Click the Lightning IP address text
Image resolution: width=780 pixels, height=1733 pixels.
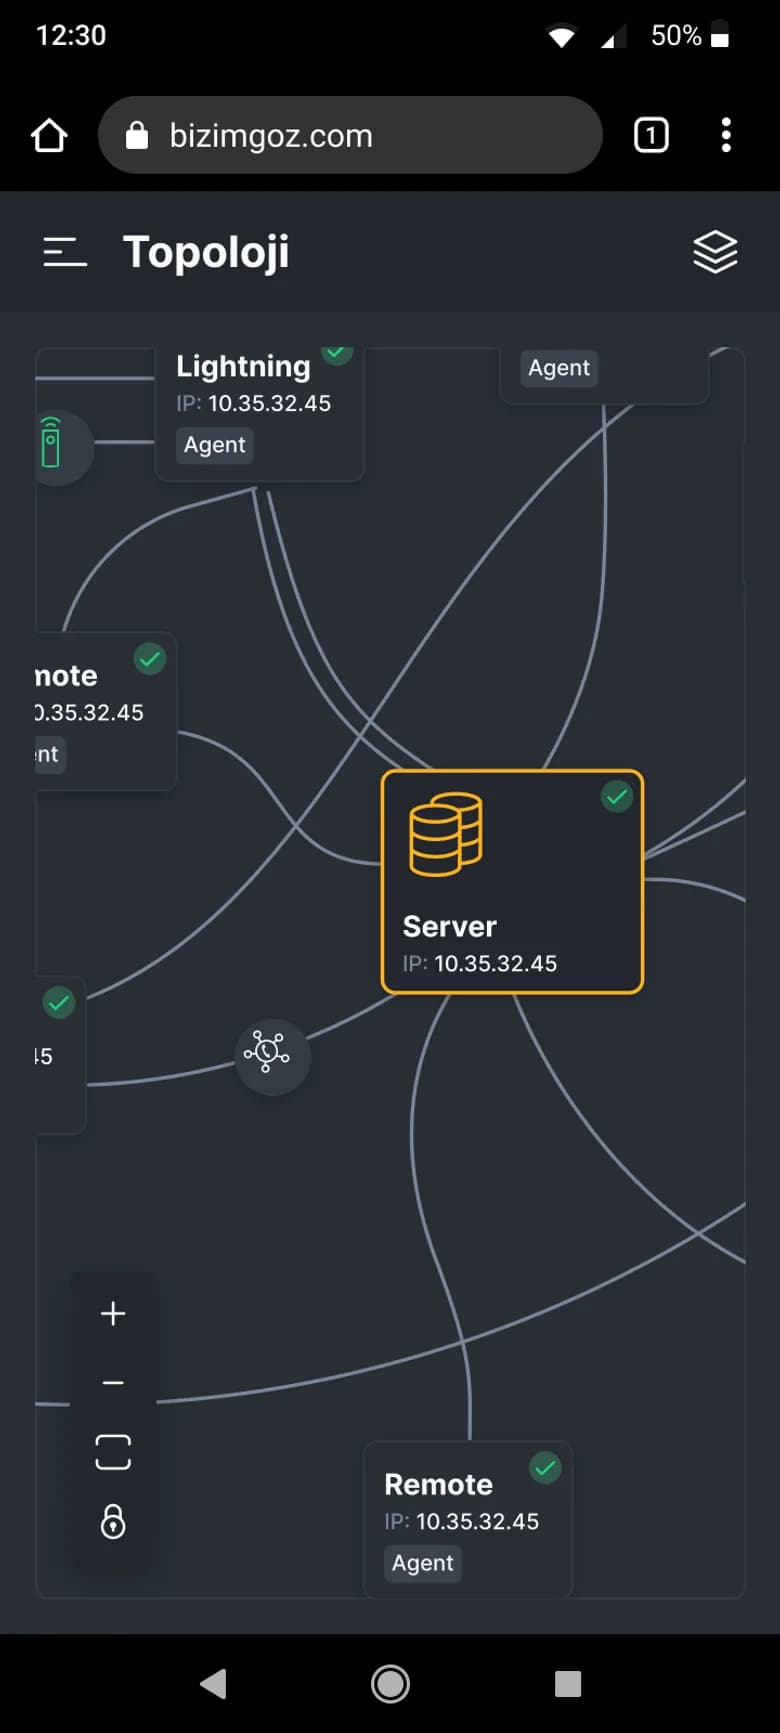[253, 403]
